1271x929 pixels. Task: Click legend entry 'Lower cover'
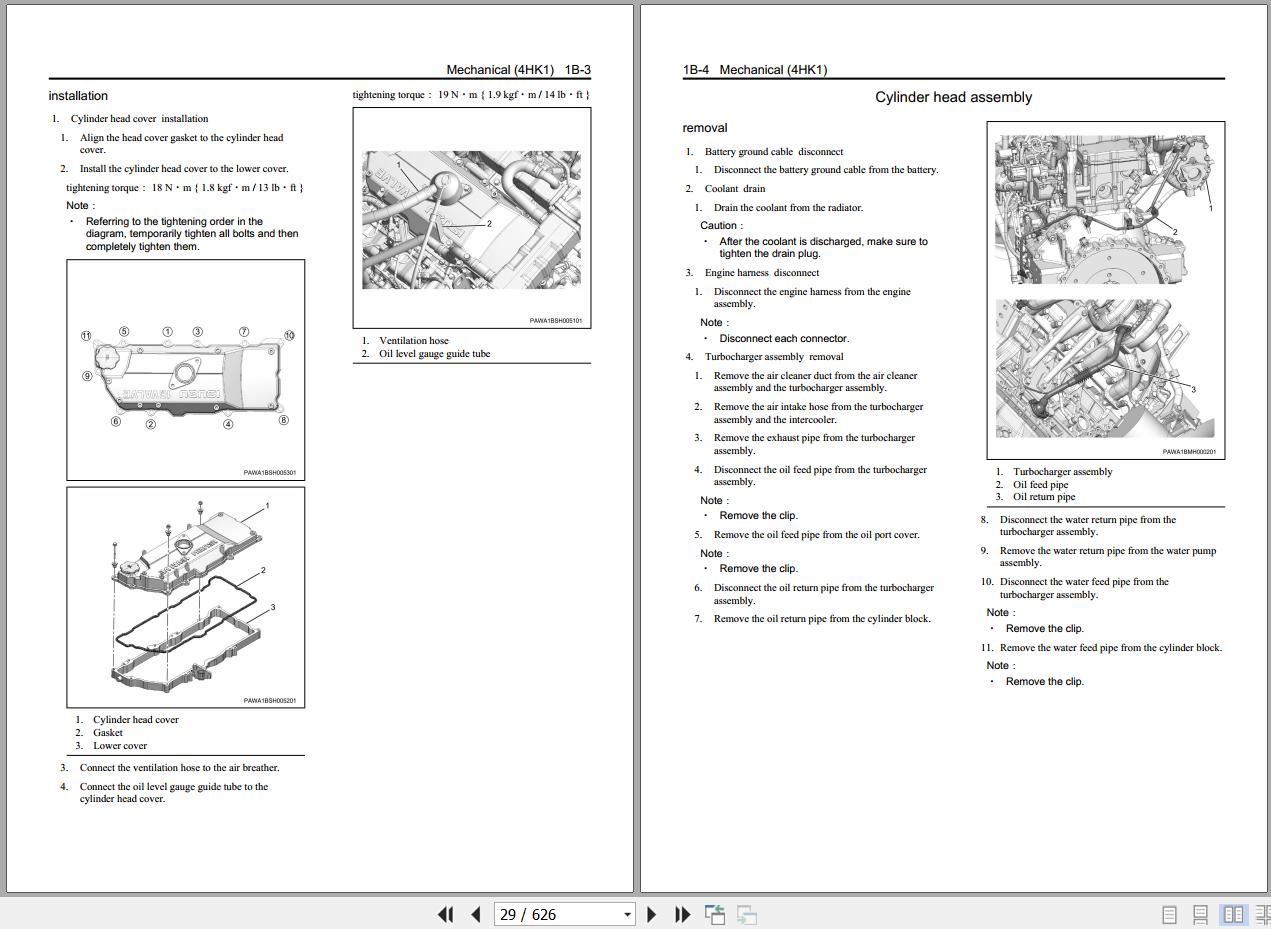120,746
